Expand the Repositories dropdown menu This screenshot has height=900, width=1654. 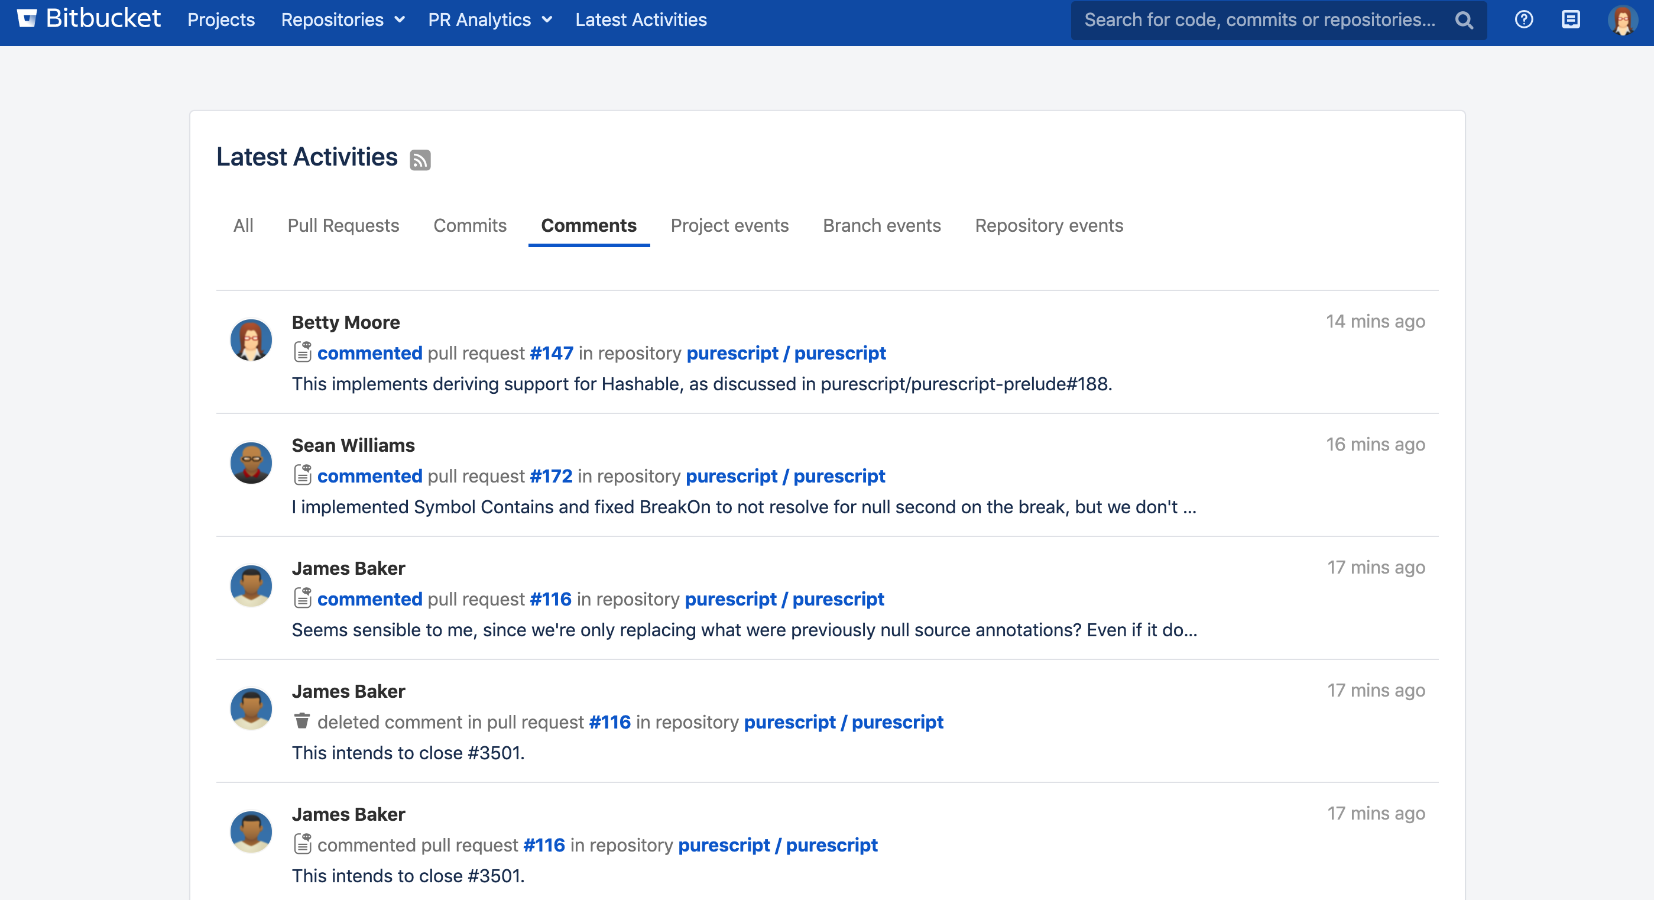point(342,20)
